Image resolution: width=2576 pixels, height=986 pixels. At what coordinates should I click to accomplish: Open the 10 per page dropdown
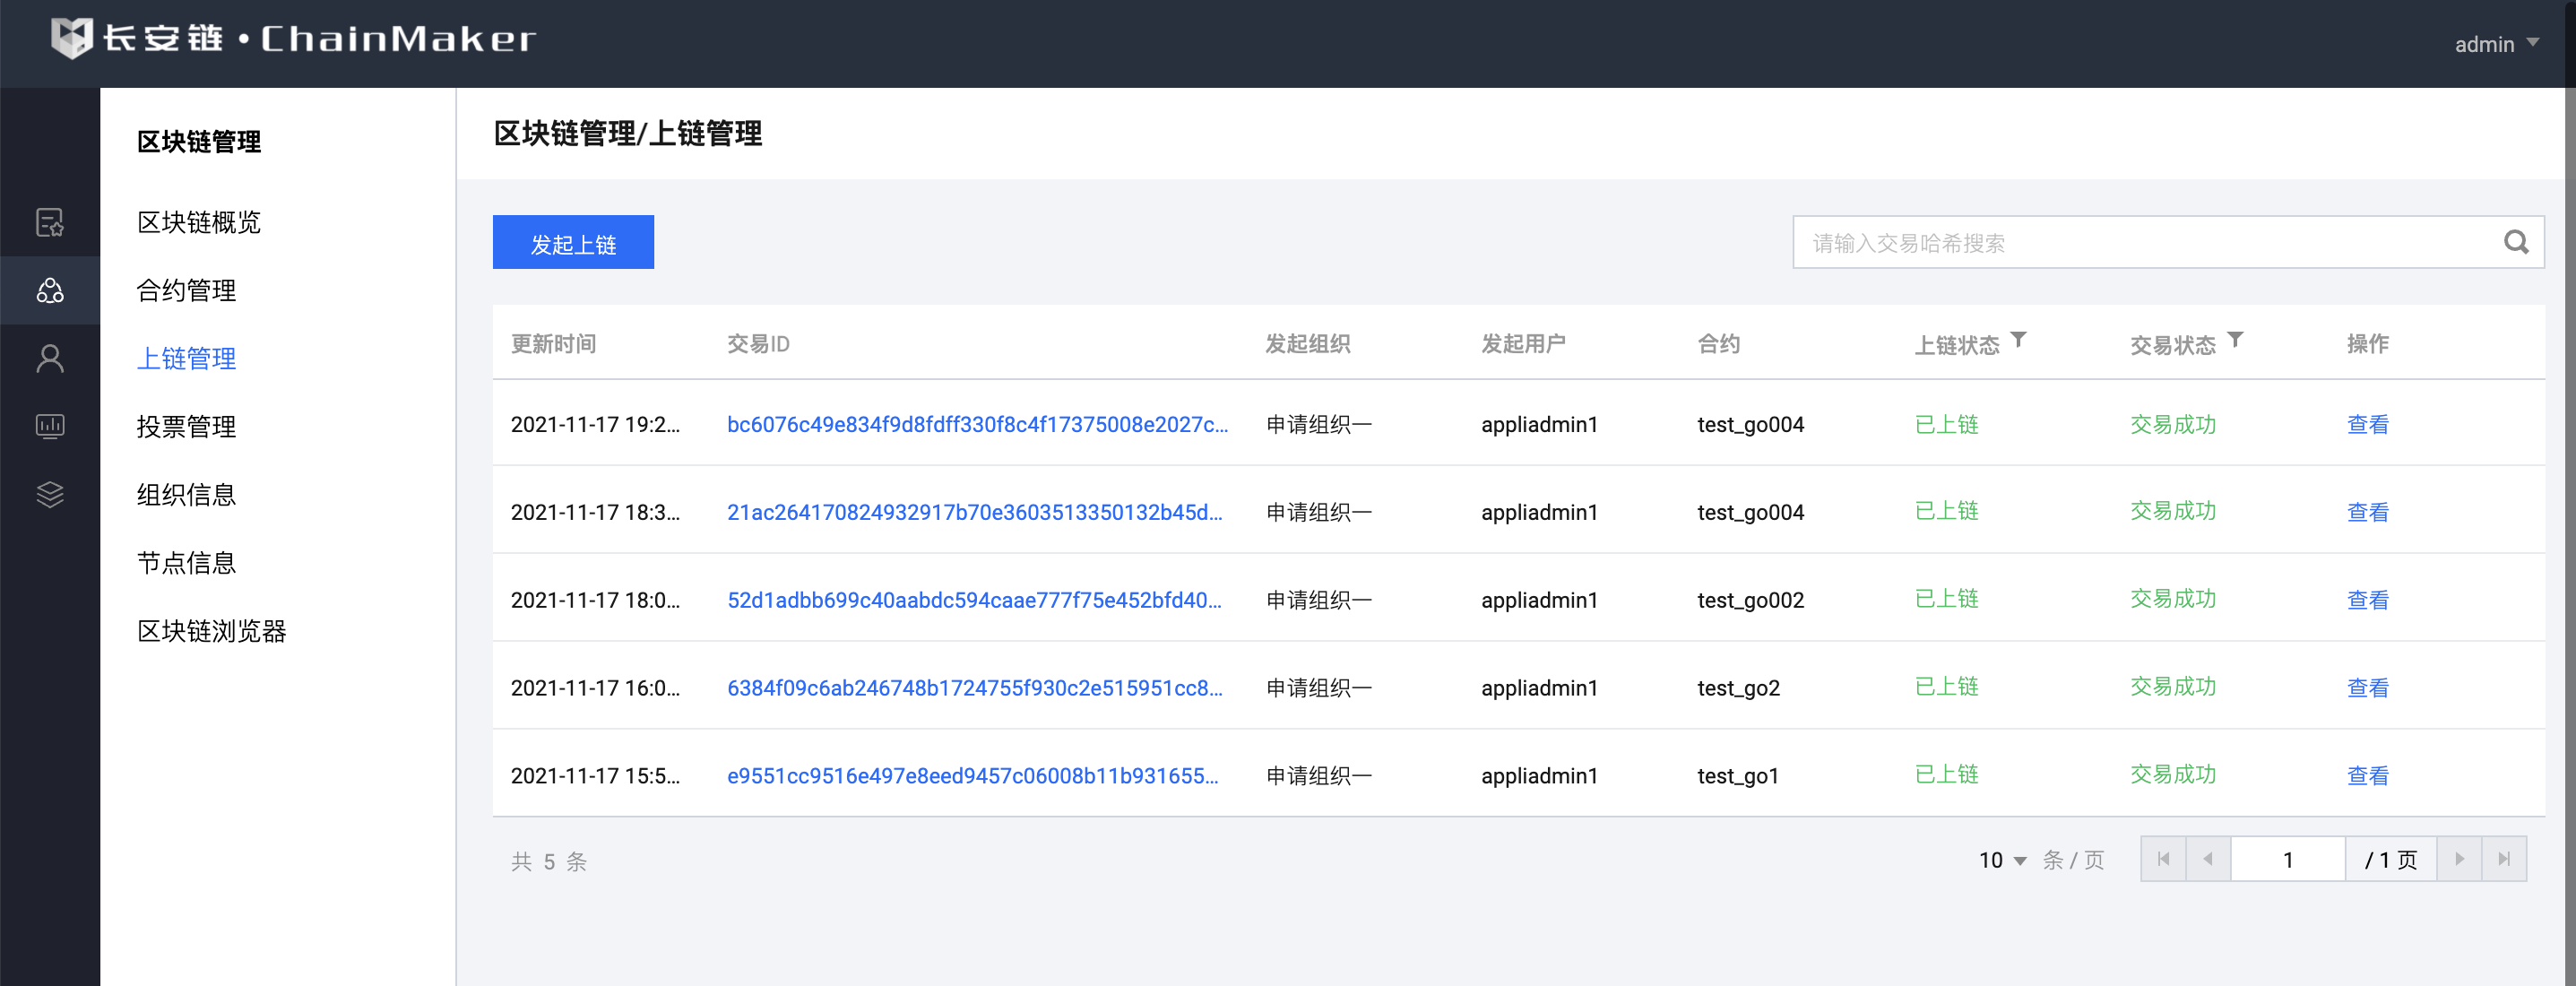coord(2002,860)
